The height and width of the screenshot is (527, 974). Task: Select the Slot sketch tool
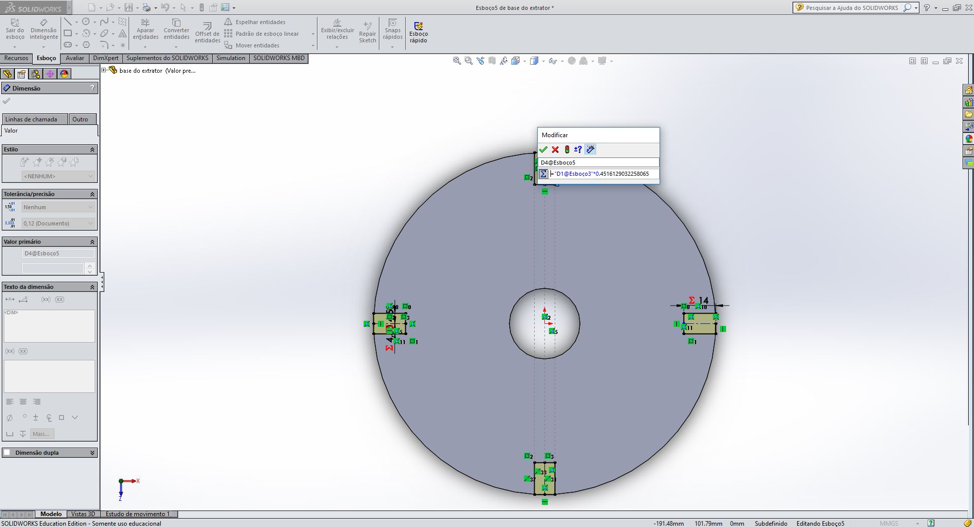pos(68,45)
